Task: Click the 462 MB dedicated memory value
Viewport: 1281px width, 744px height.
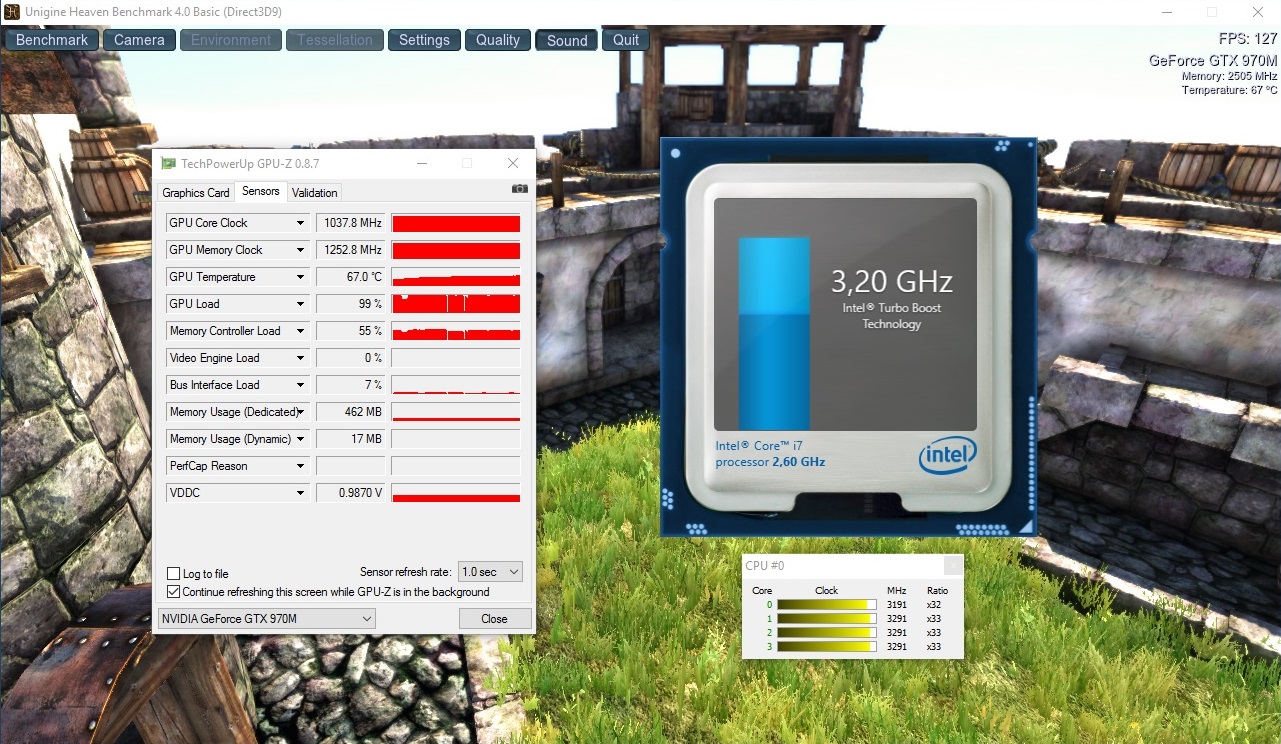Action: point(350,412)
